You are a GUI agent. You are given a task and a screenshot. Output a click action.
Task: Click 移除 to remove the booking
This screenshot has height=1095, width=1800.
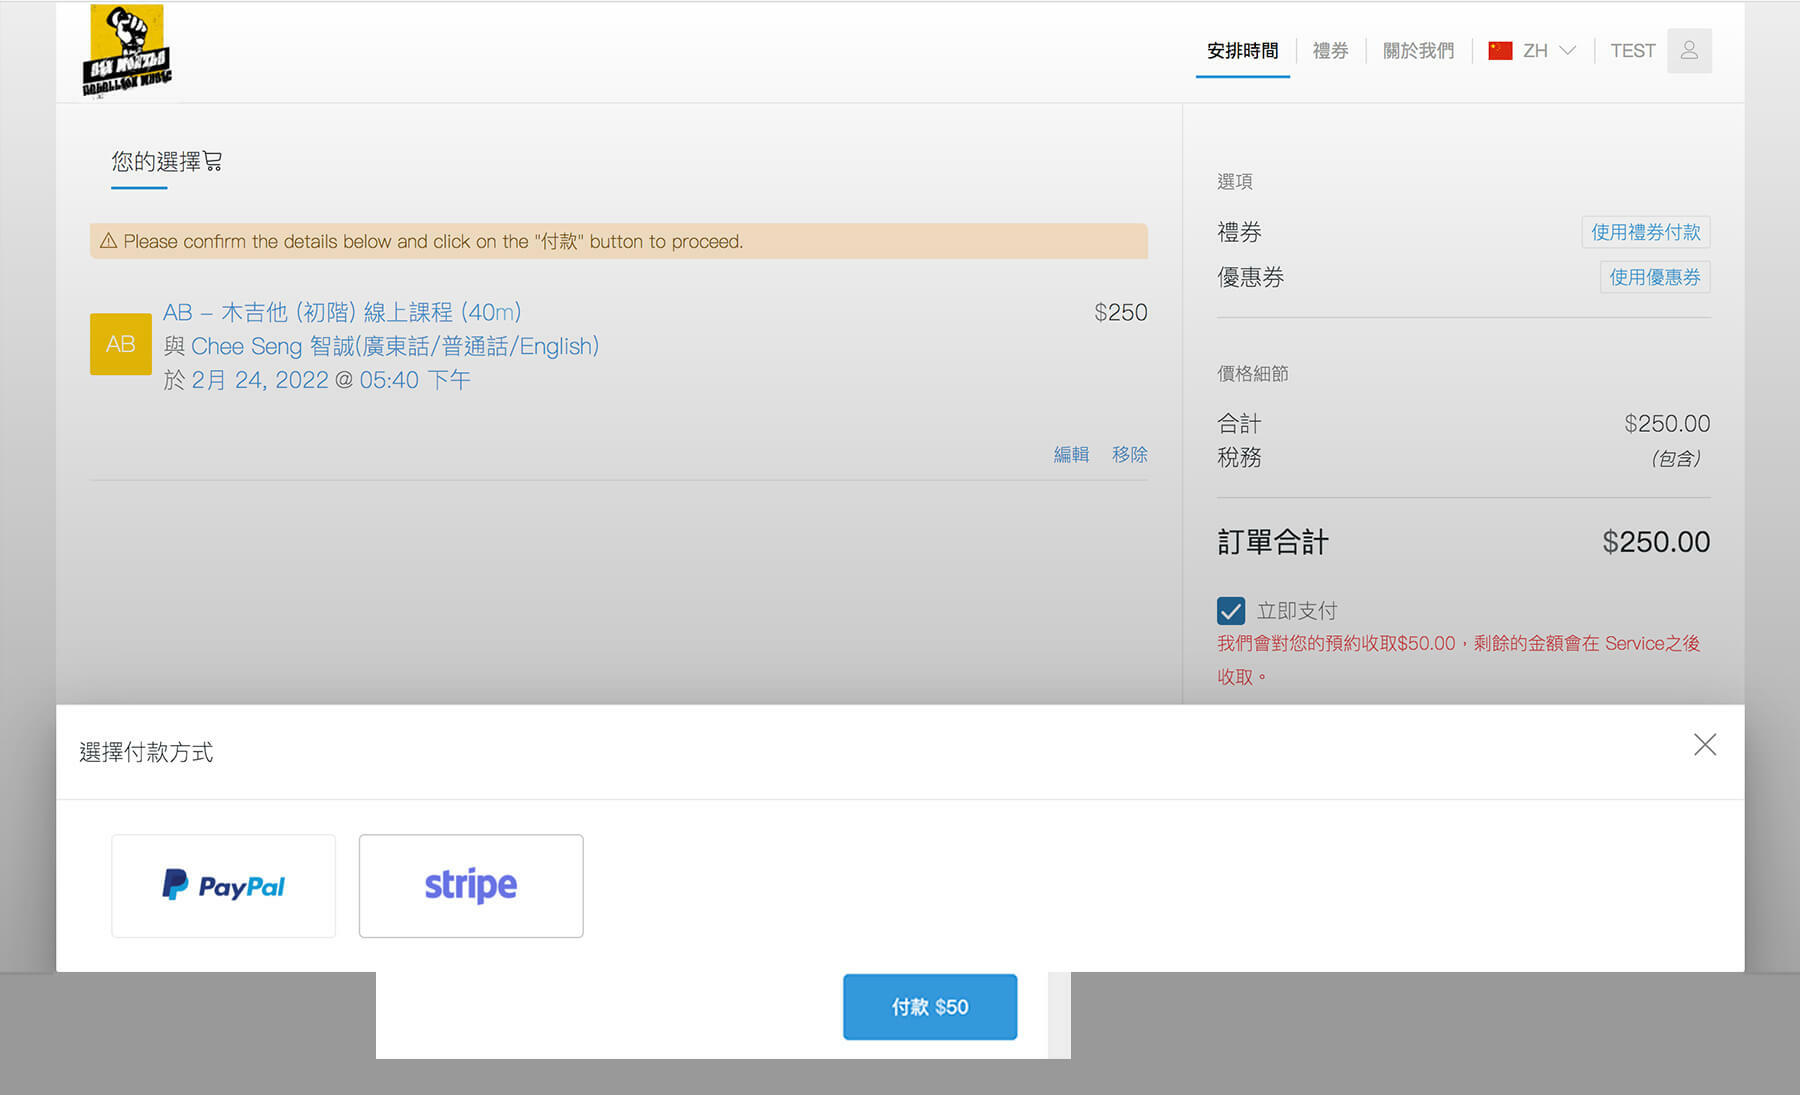1129,454
